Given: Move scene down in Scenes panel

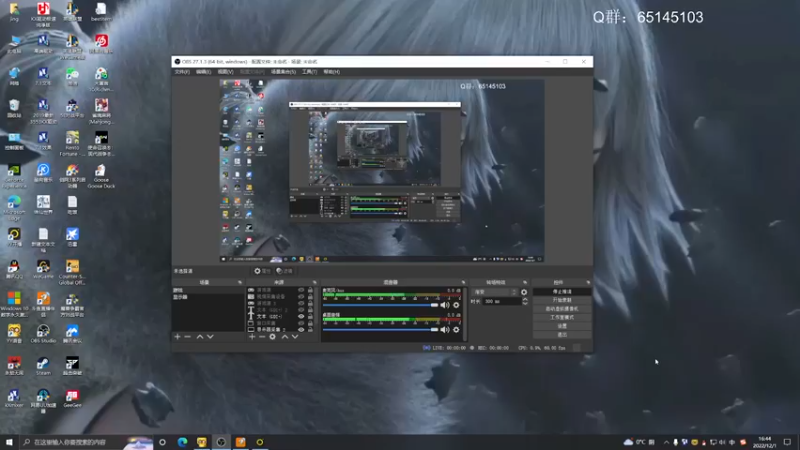Looking at the screenshot, I should (210, 337).
